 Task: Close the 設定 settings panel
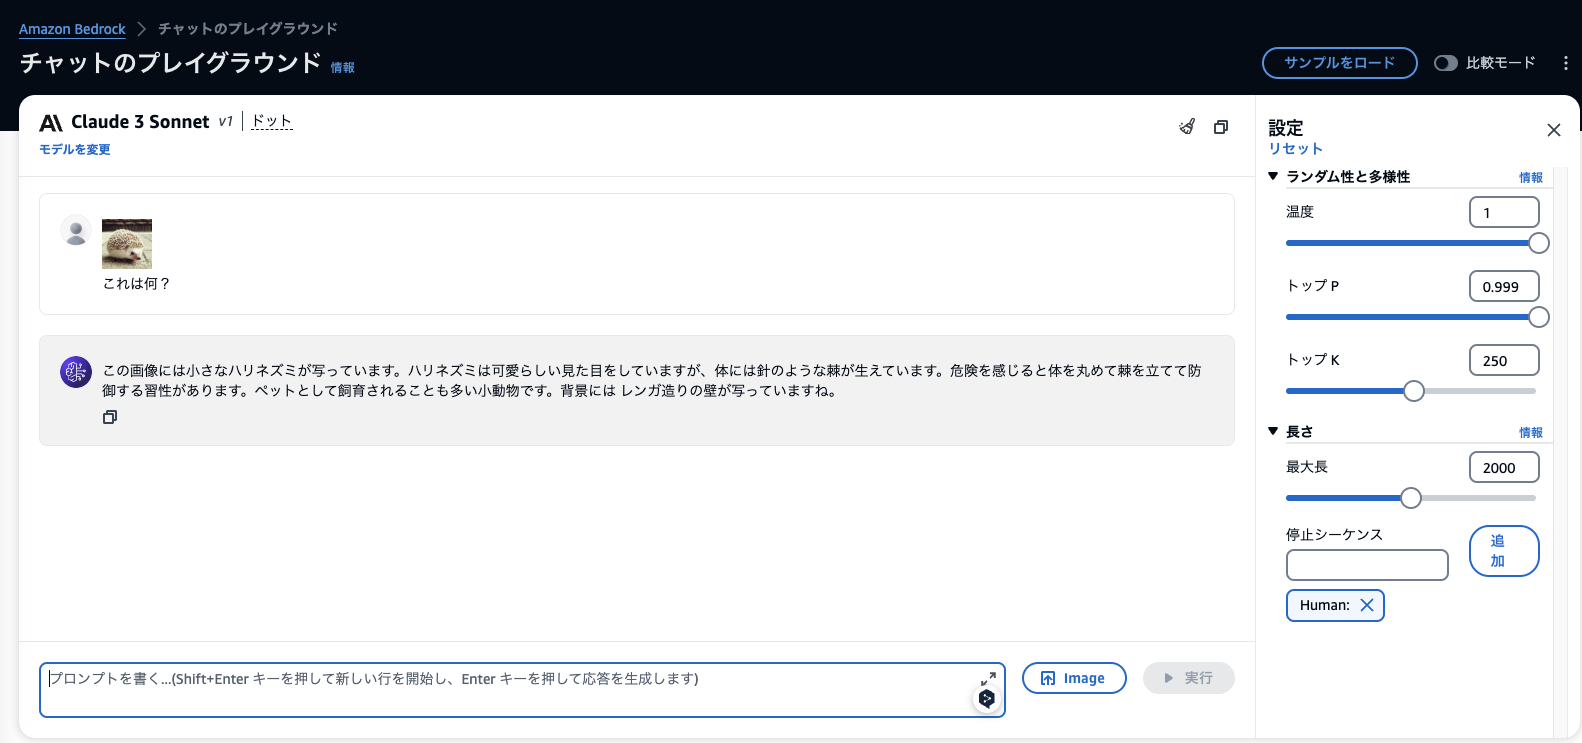click(x=1554, y=130)
